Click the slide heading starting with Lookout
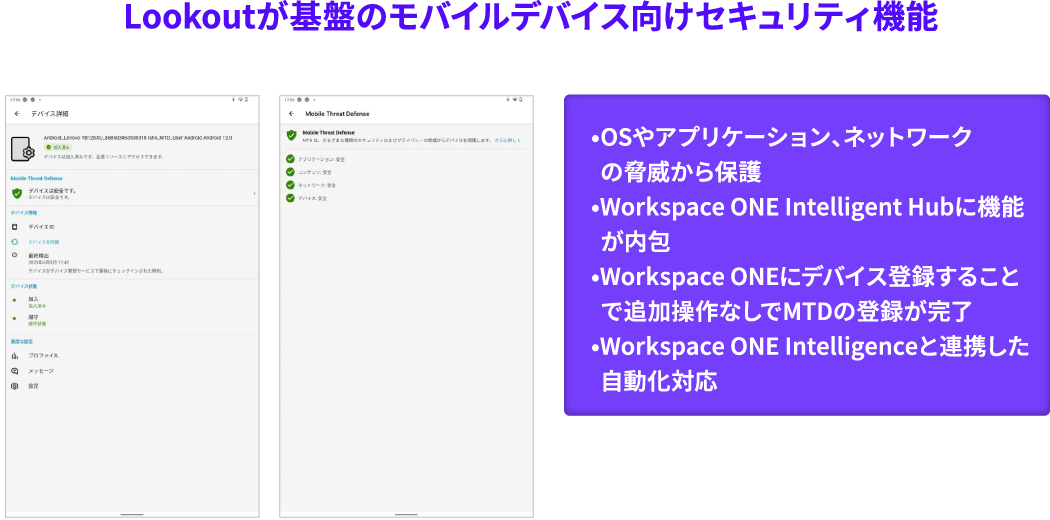 pos(531,18)
